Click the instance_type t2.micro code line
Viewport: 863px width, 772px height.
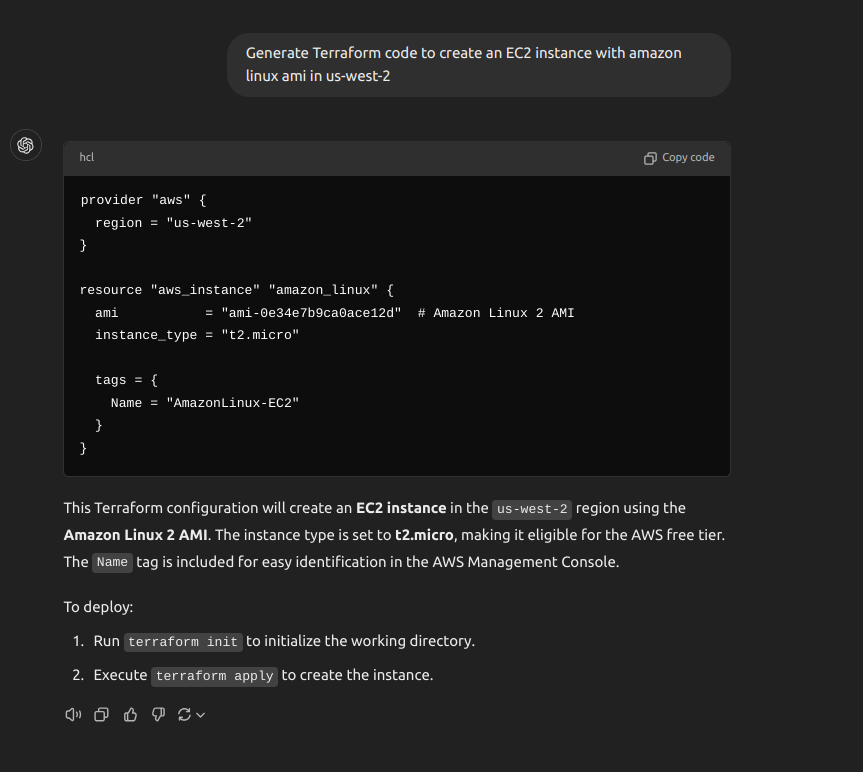click(x=197, y=335)
